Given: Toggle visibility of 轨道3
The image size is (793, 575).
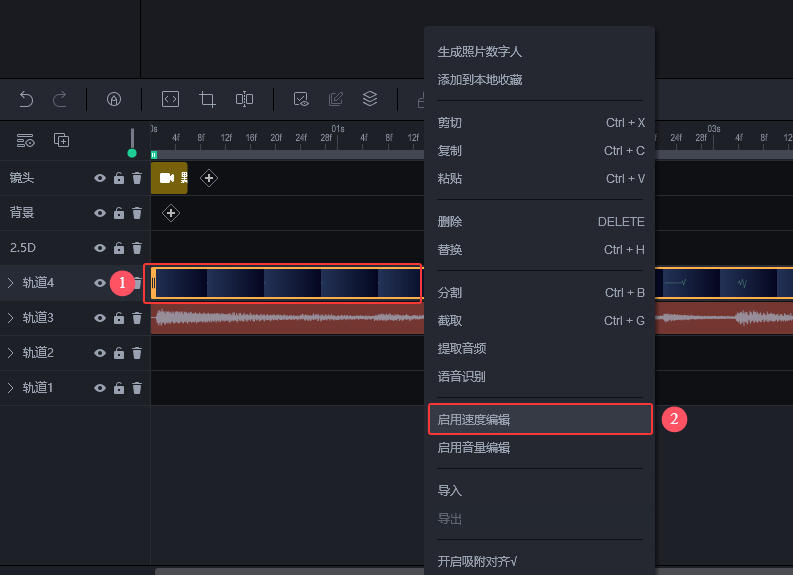Looking at the screenshot, I should coord(100,318).
